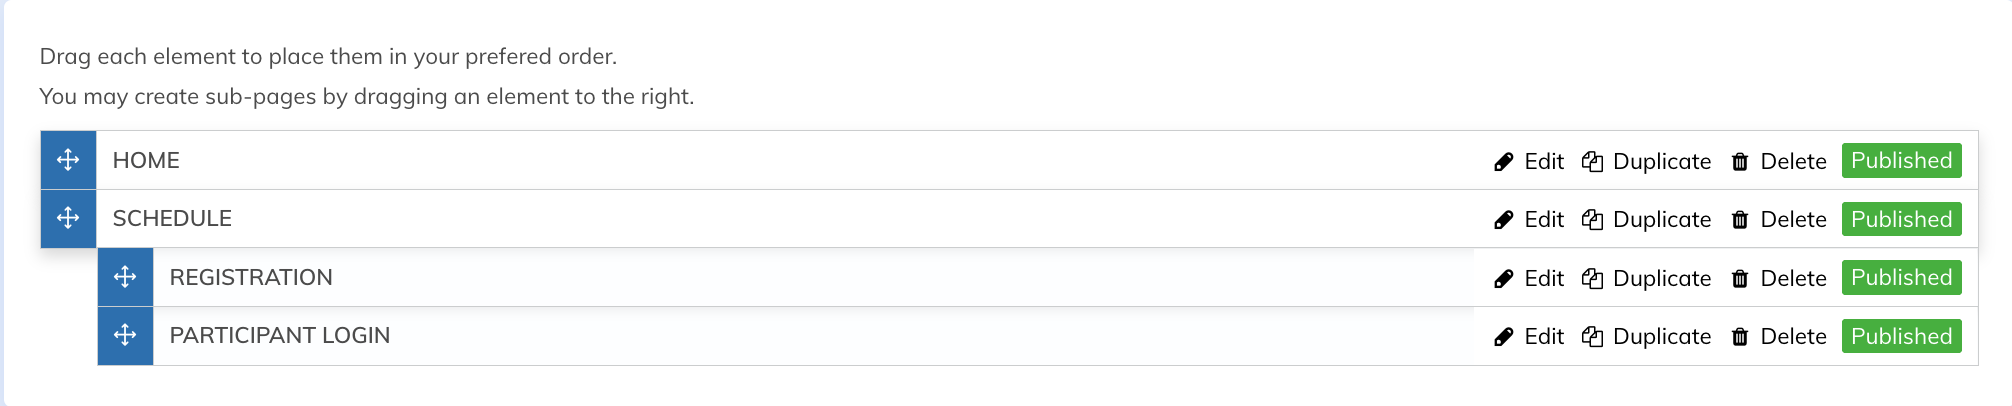Click the trash icon for REGISTRATION
The image size is (2012, 406).
[1740, 279]
